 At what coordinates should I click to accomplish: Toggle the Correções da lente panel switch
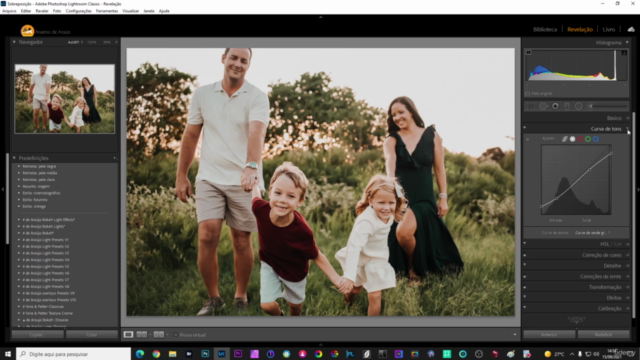[x=525, y=276]
